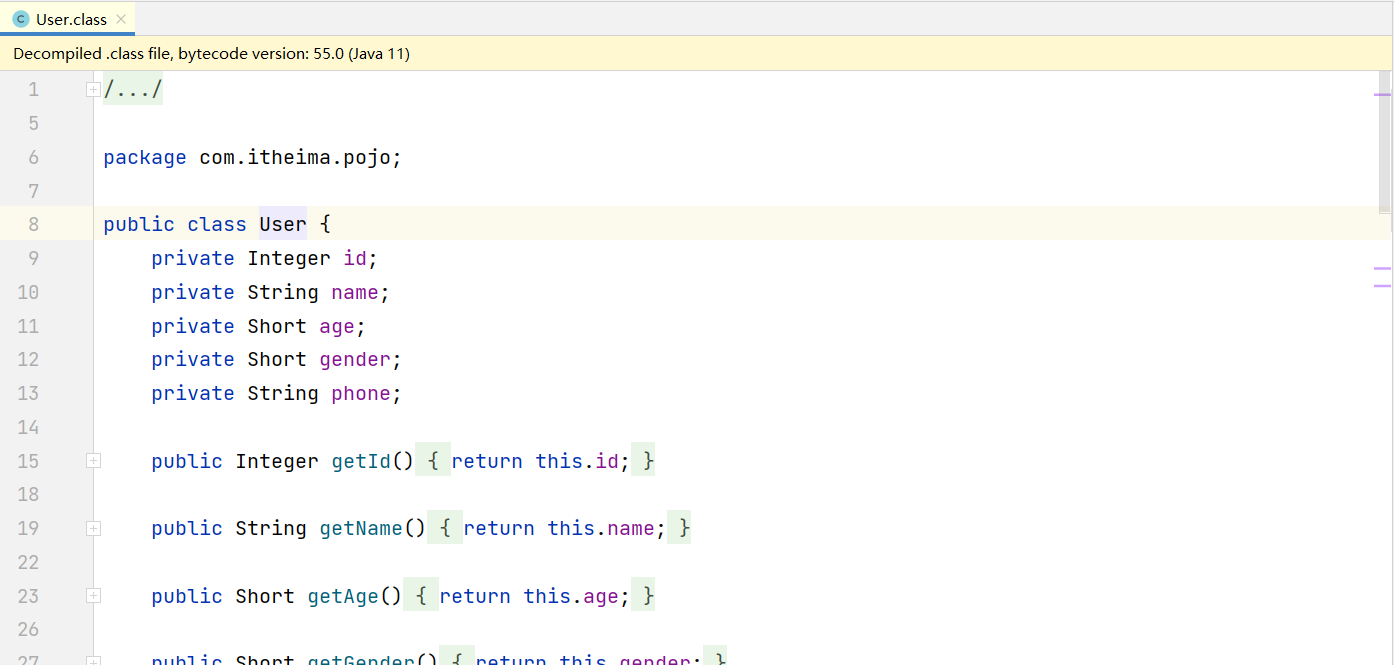Jump to the topmost purple stripe marker
The height and width of the screenshot is (665, 1394).
[x=1383, y=94]
